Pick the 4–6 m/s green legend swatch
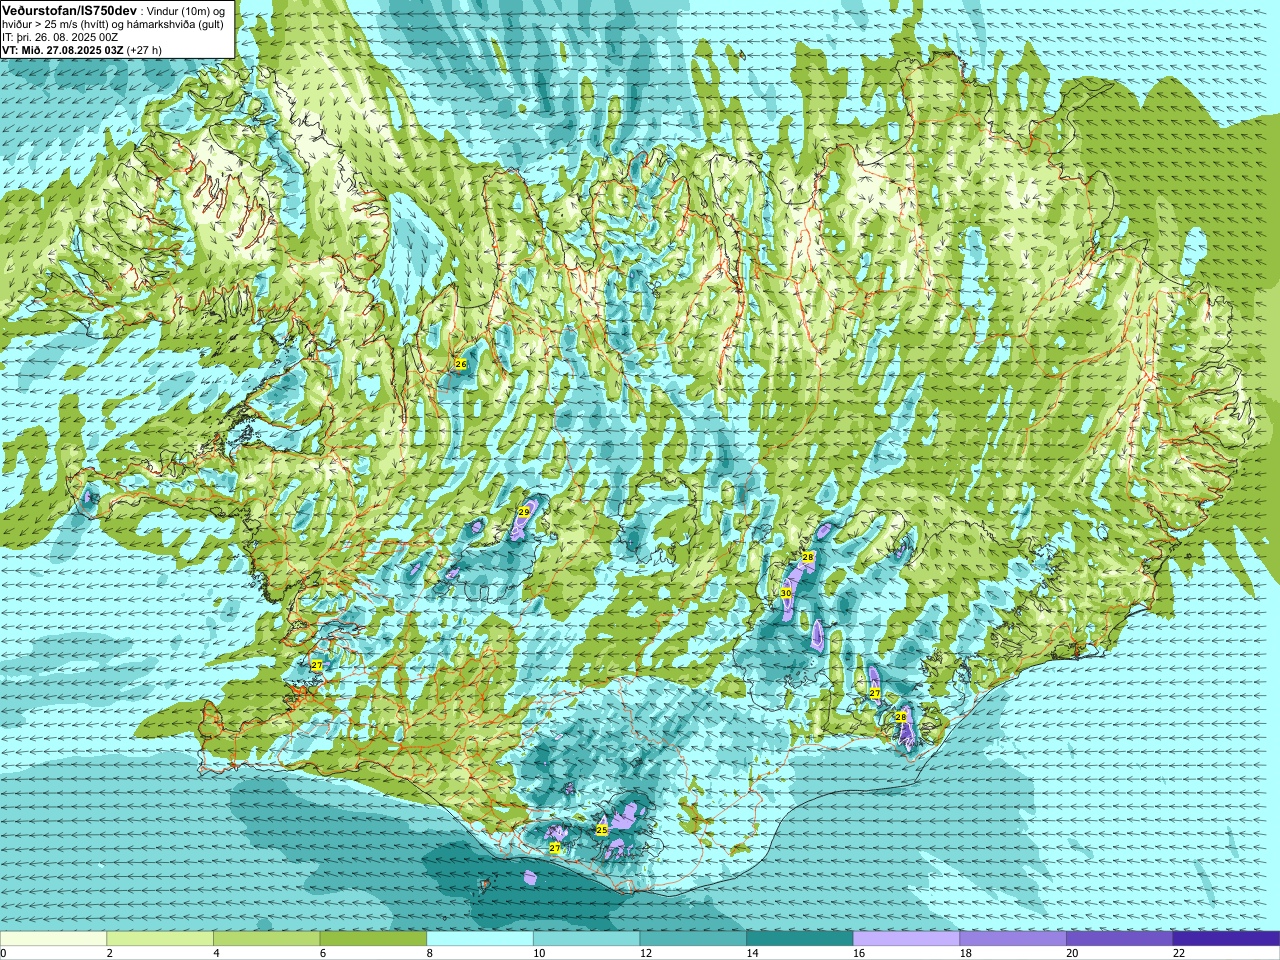Screen dimensions: 1280x960 [266, 938]
